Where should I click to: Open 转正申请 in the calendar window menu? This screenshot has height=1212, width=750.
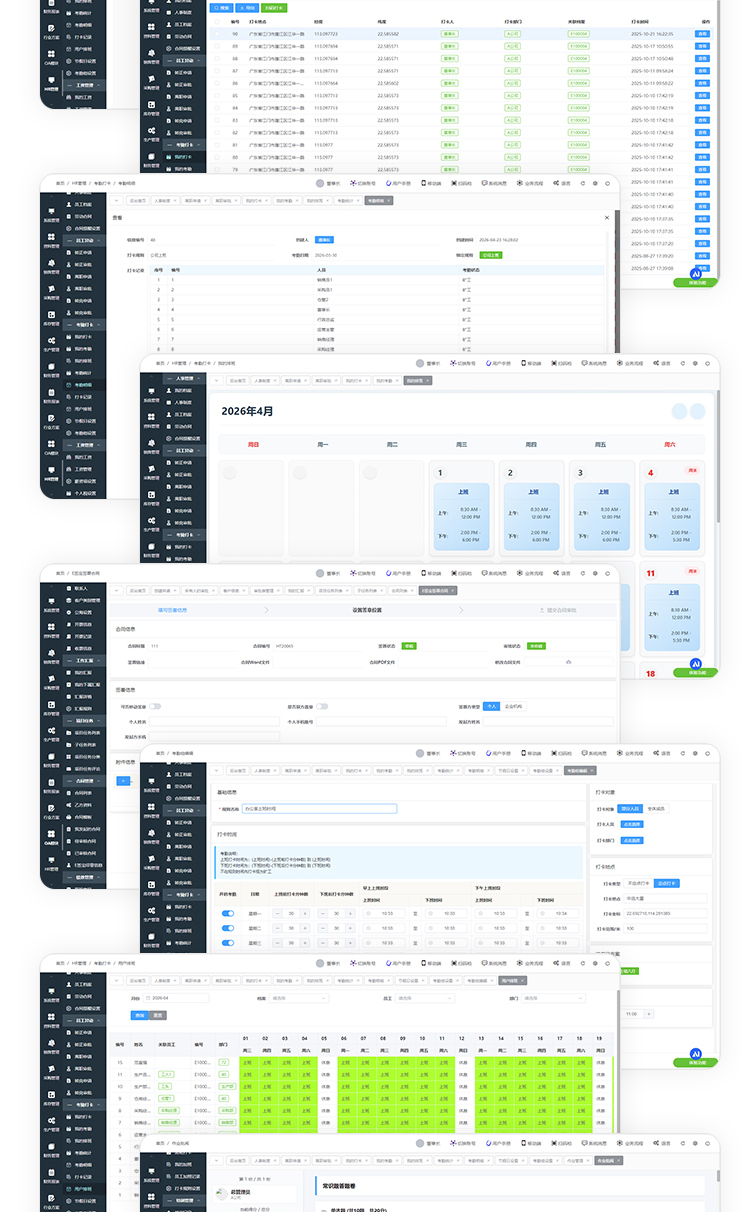tap(186, 463)
